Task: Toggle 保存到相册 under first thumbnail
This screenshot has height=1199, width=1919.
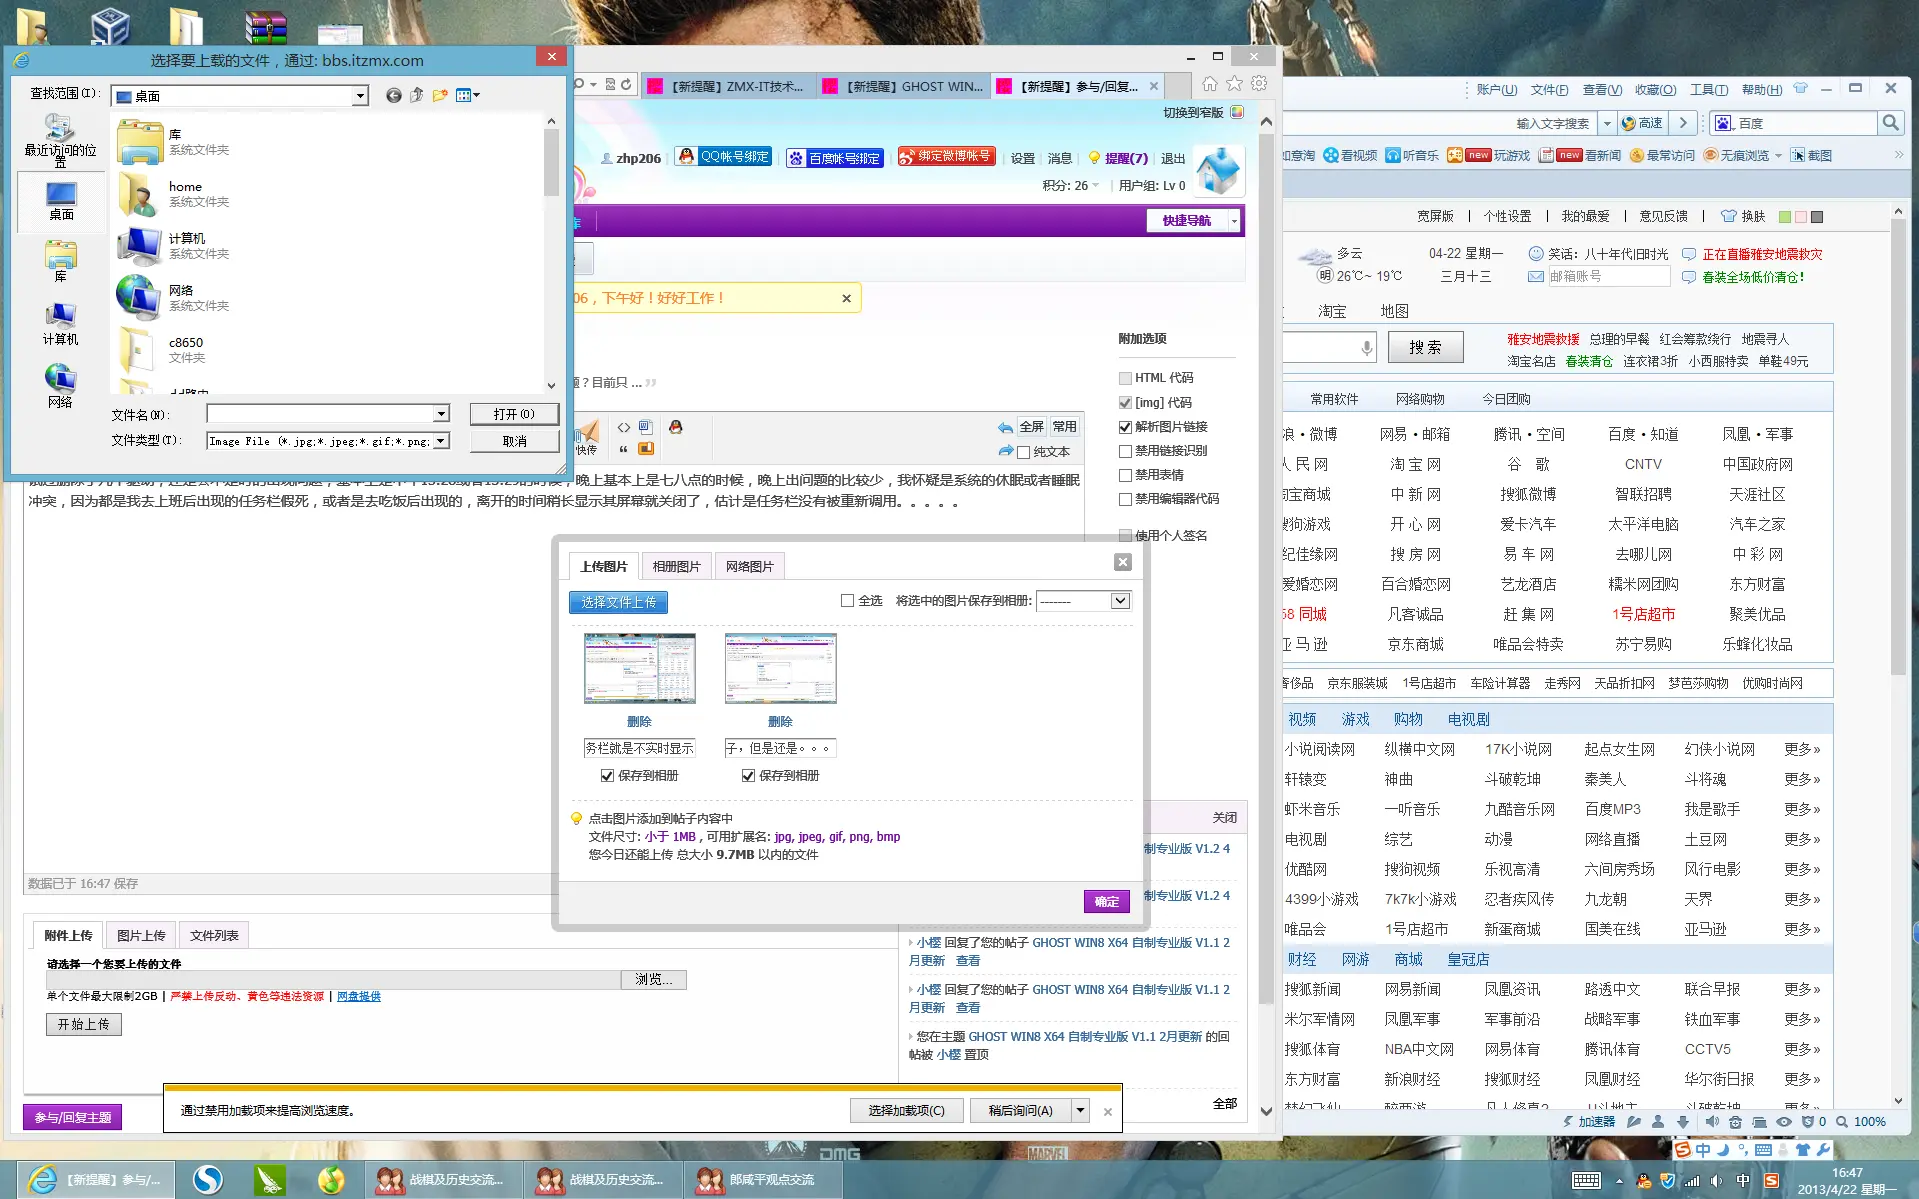Action: 607,776
